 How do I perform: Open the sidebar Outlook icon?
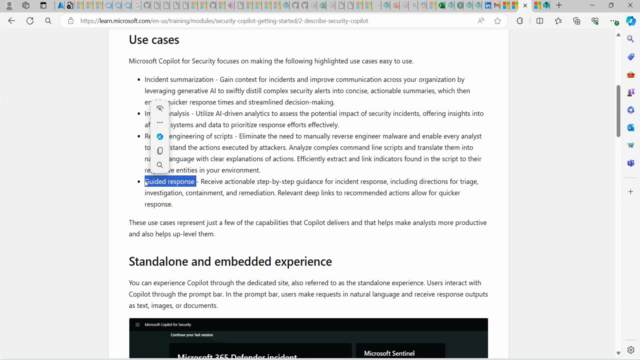coord(631,128)
